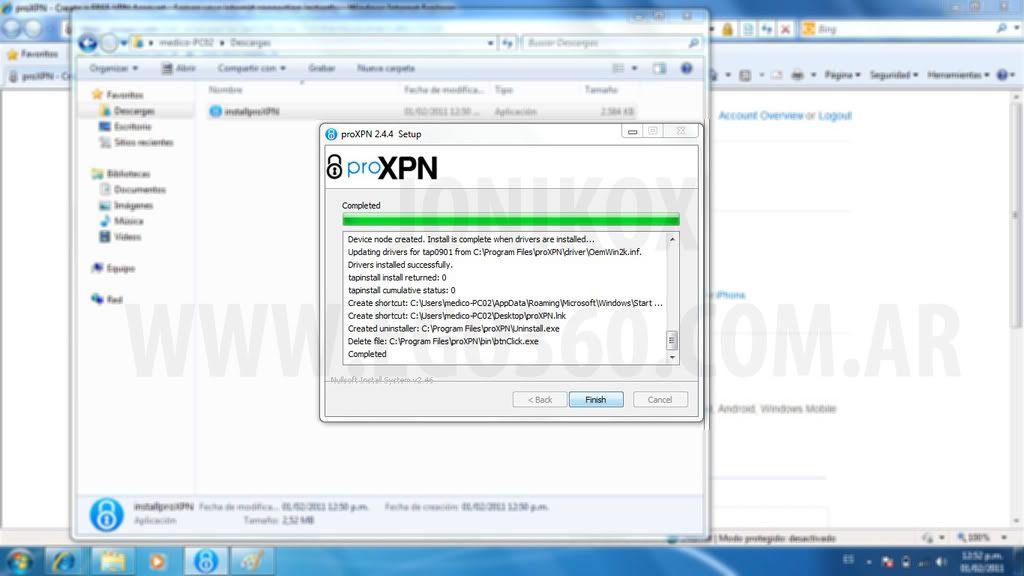Go forward in the Explorer window
Viewport: 1024px width, 576px height.
pos(109,43)
